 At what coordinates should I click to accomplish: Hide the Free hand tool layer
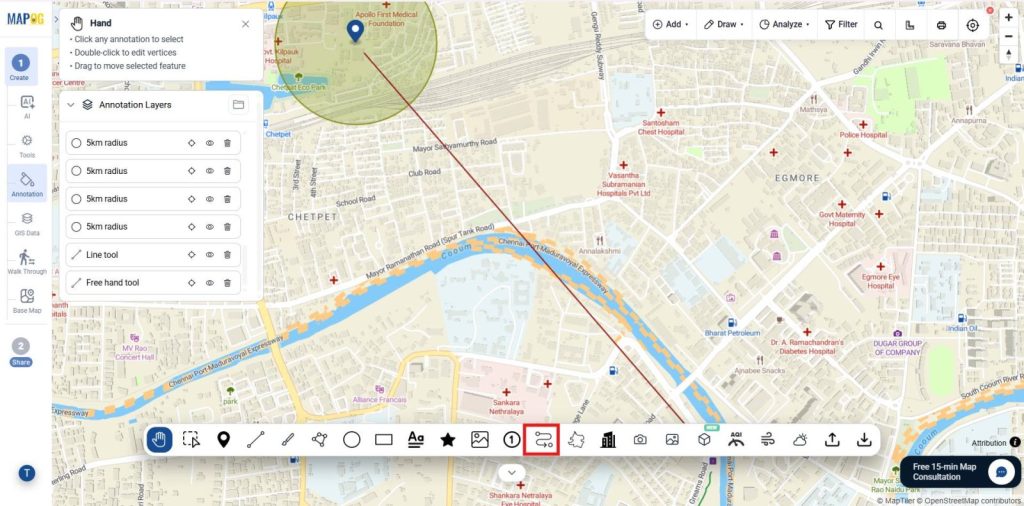click(210, 283)
